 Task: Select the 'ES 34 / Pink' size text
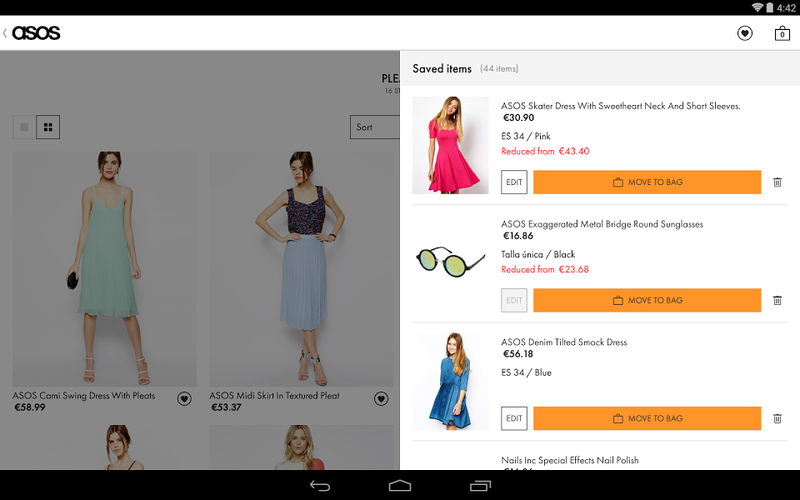[x=526, y=136]
